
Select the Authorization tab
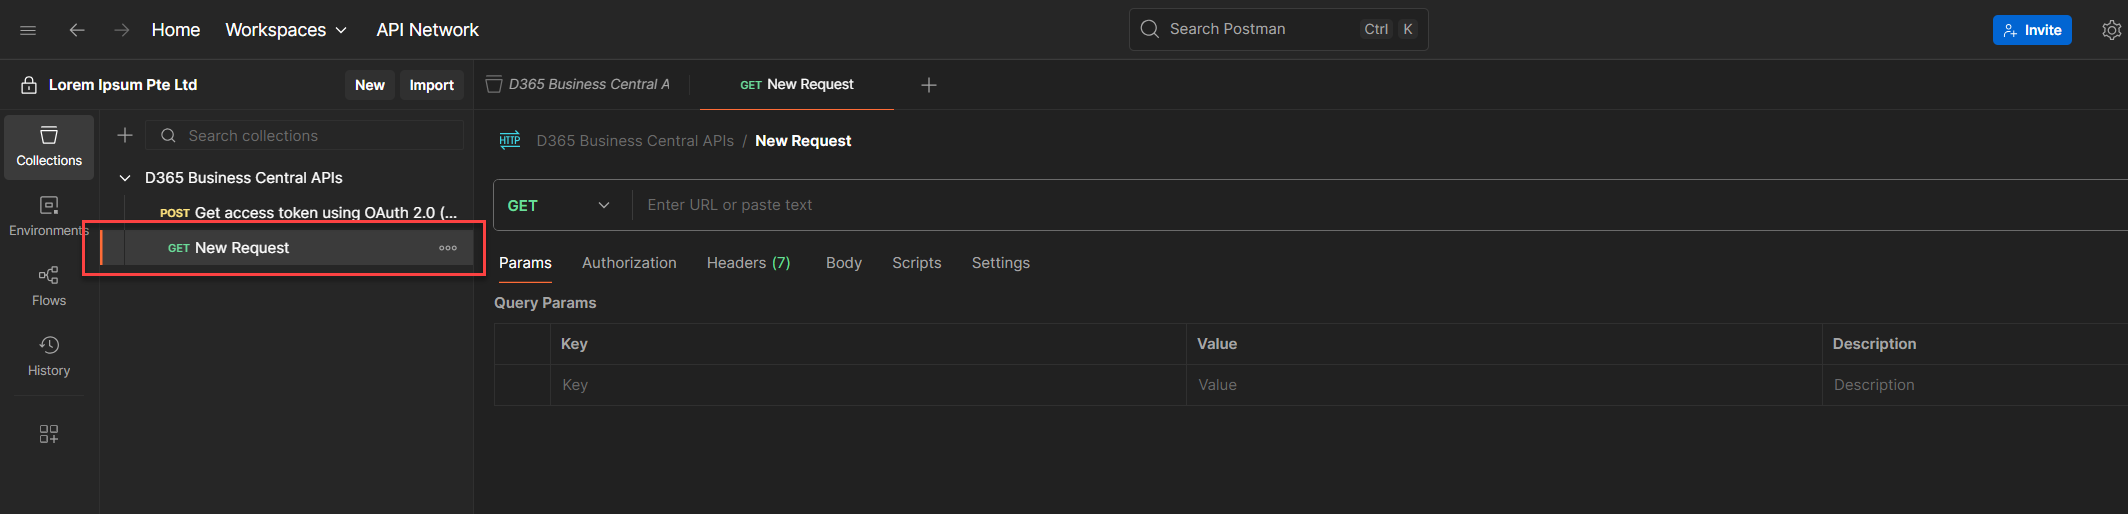click(x=629, y=263)
